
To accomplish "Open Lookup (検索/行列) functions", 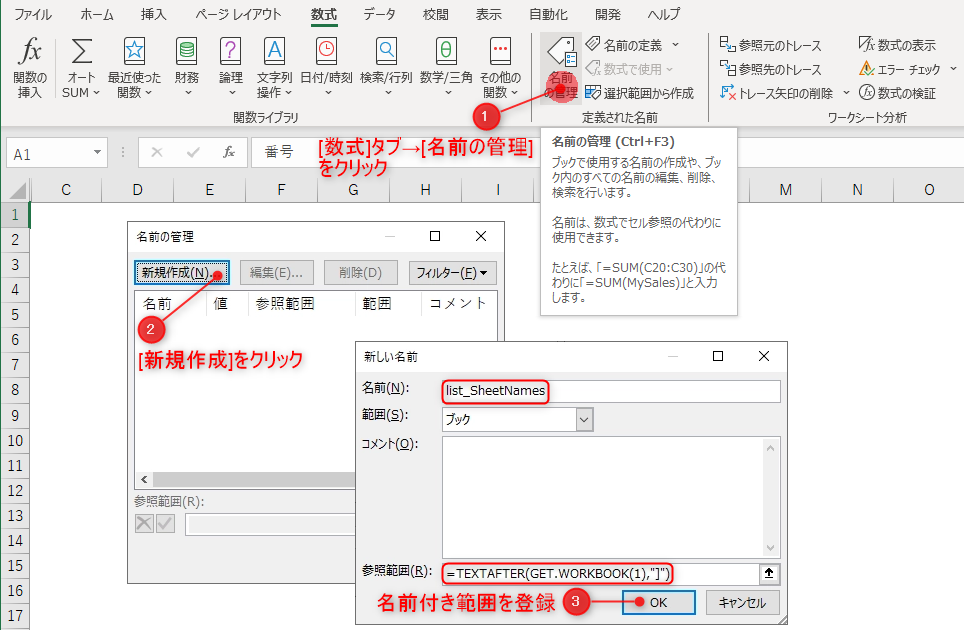I will coord(387,67).
